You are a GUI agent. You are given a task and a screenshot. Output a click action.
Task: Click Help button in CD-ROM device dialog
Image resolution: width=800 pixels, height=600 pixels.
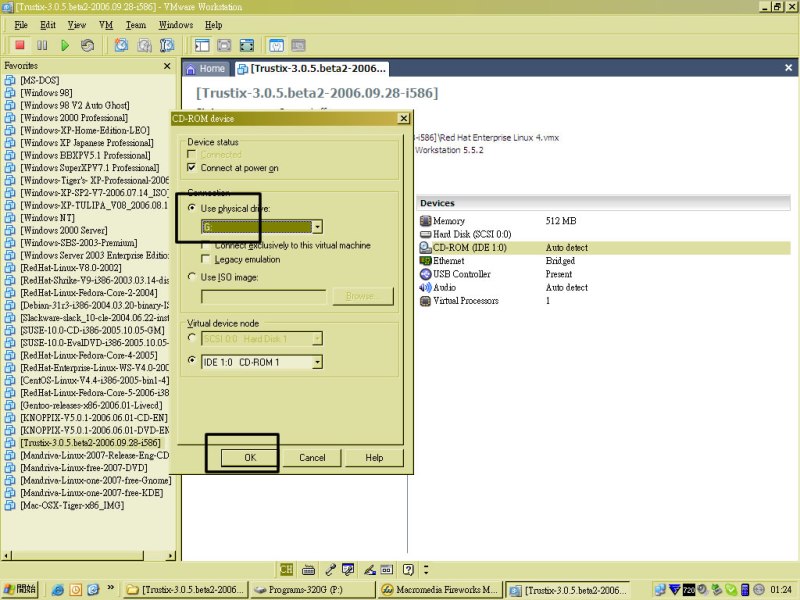point(374,458)
